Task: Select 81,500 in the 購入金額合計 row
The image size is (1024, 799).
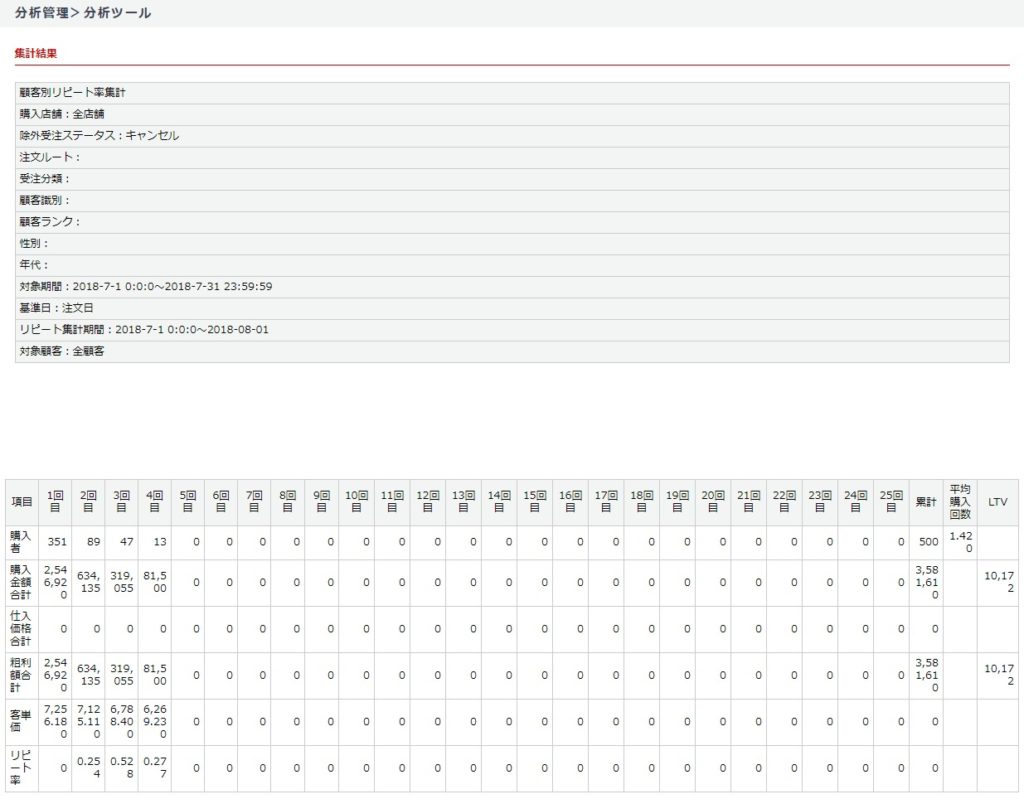Action: (x=155, y=583)
